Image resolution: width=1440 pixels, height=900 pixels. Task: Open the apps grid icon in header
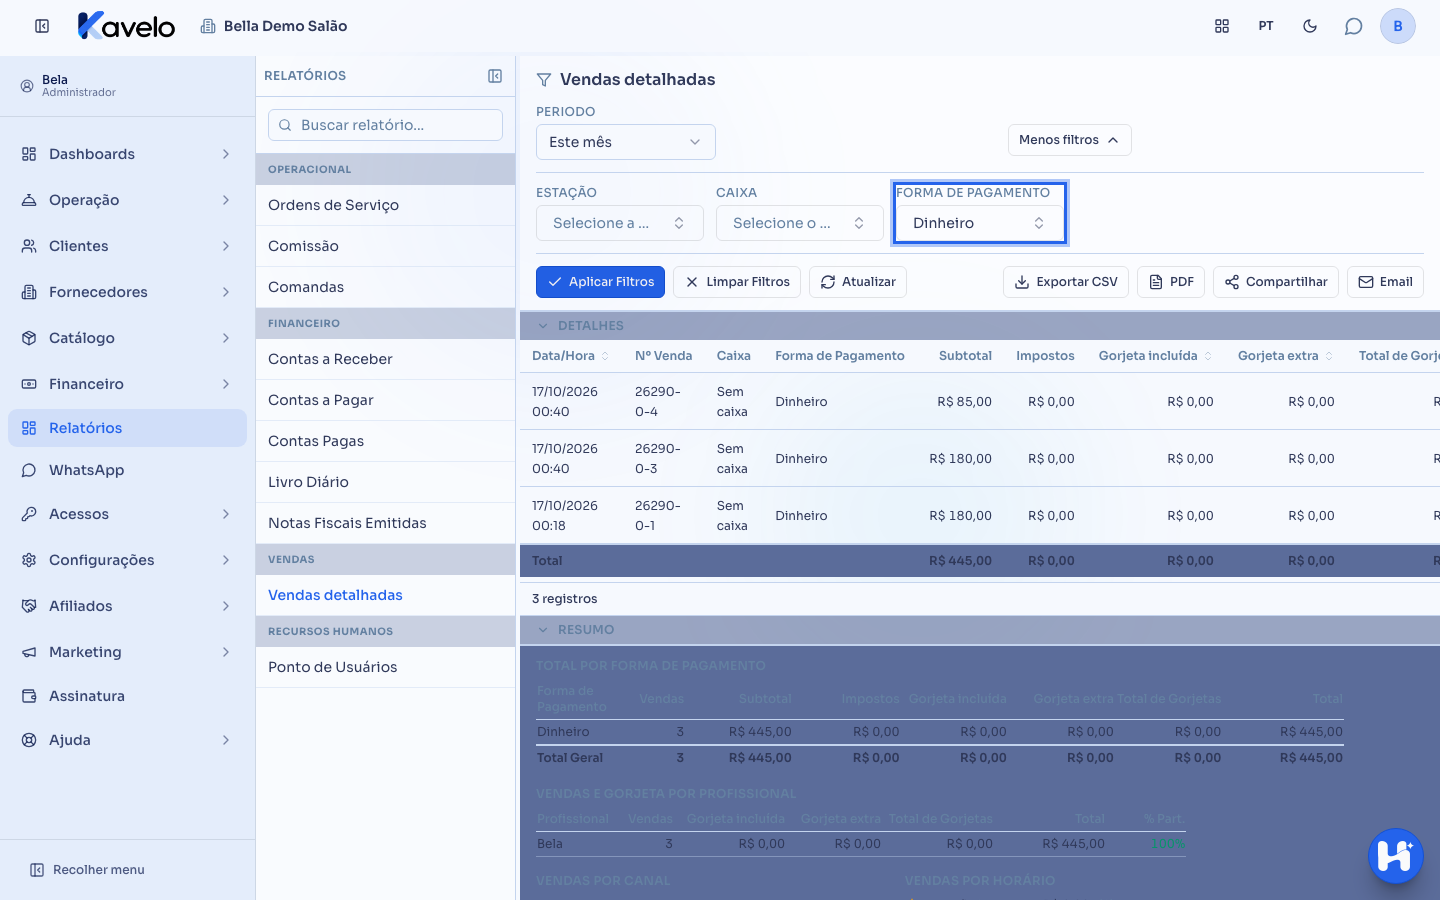[x=1222, y=26]
